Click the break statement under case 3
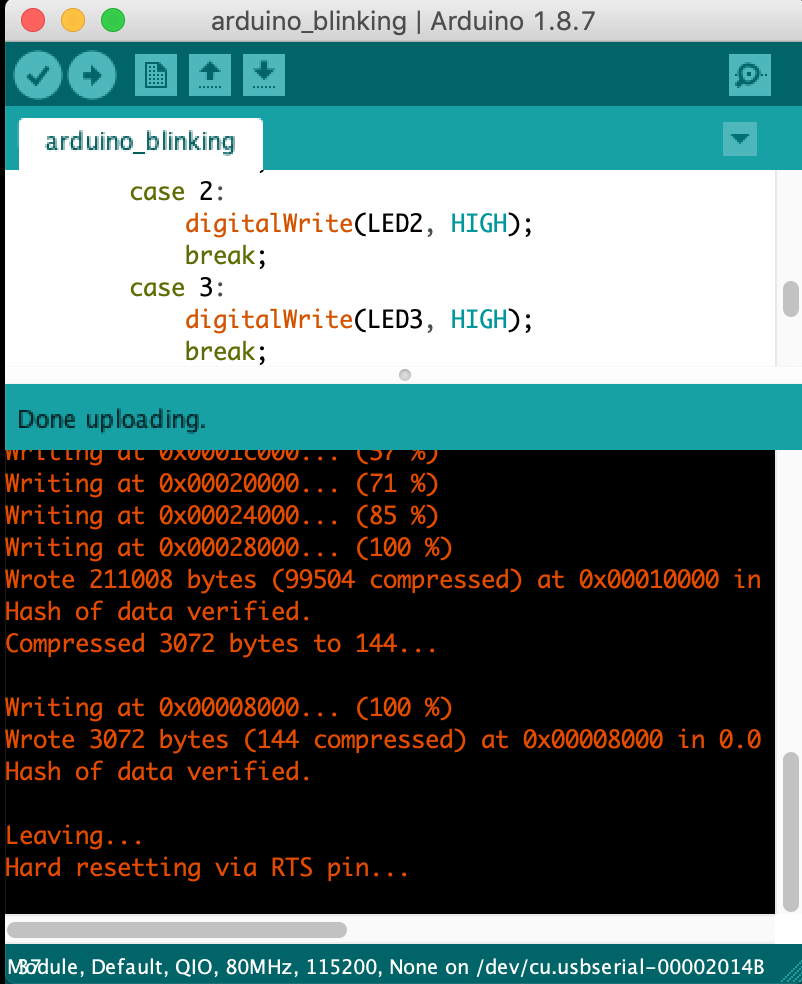 point(226,352)
